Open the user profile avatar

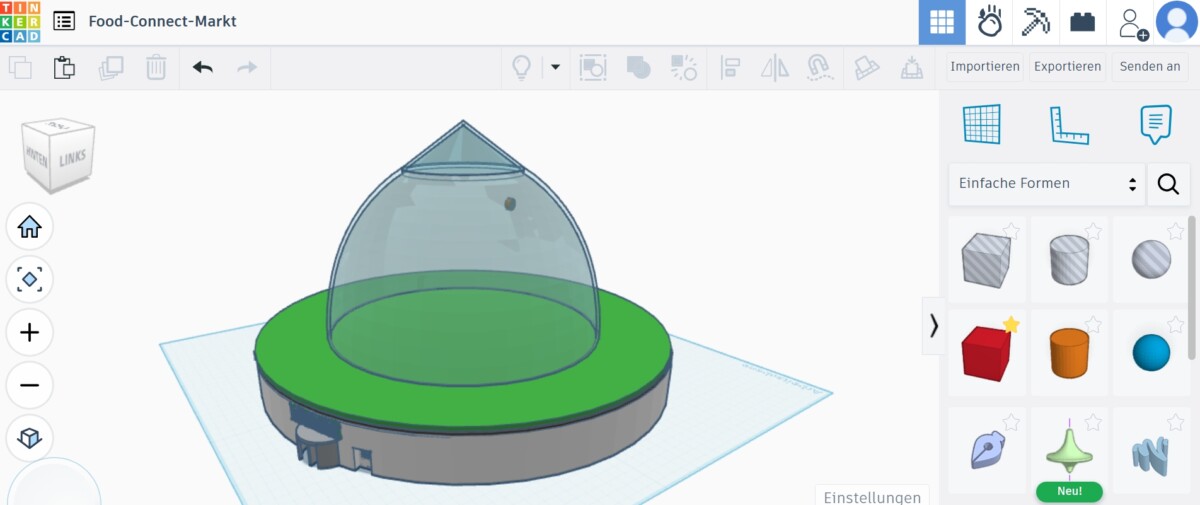[1177, 22]
